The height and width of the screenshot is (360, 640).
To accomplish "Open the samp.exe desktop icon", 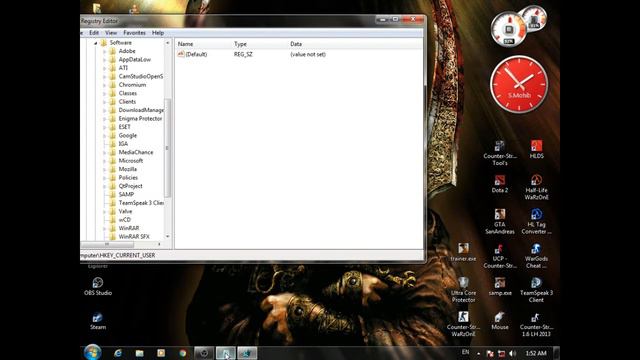I will [500, 287].
